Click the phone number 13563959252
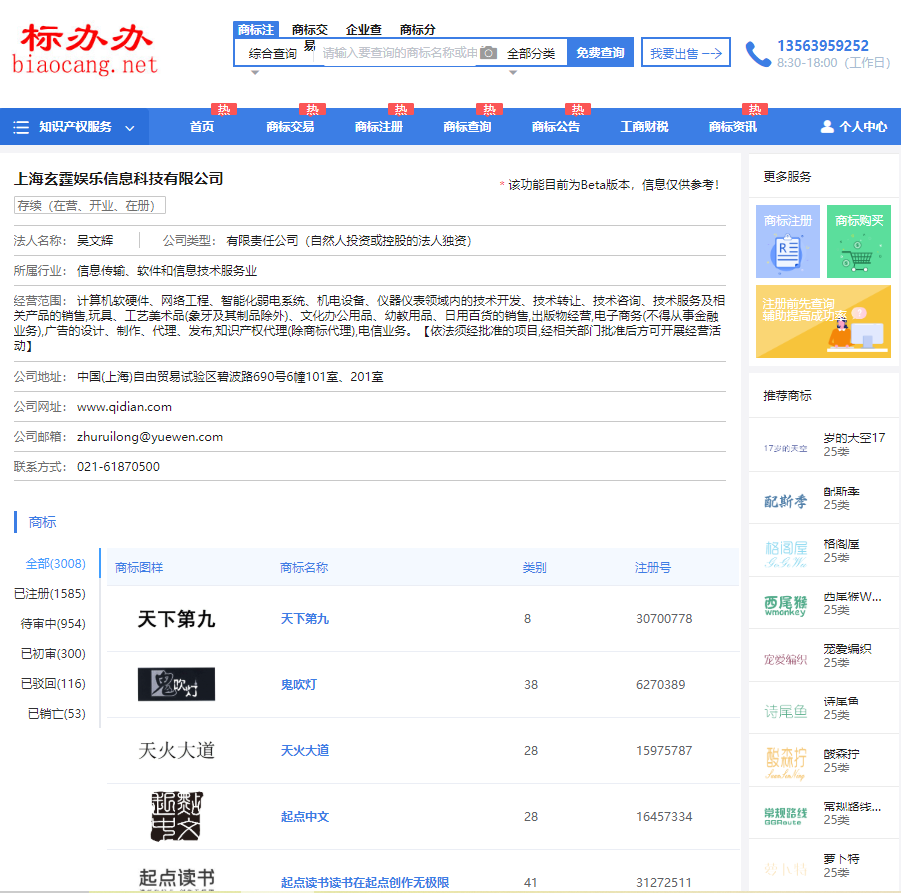Screen dimensions: 901x893 pos(823,46)
